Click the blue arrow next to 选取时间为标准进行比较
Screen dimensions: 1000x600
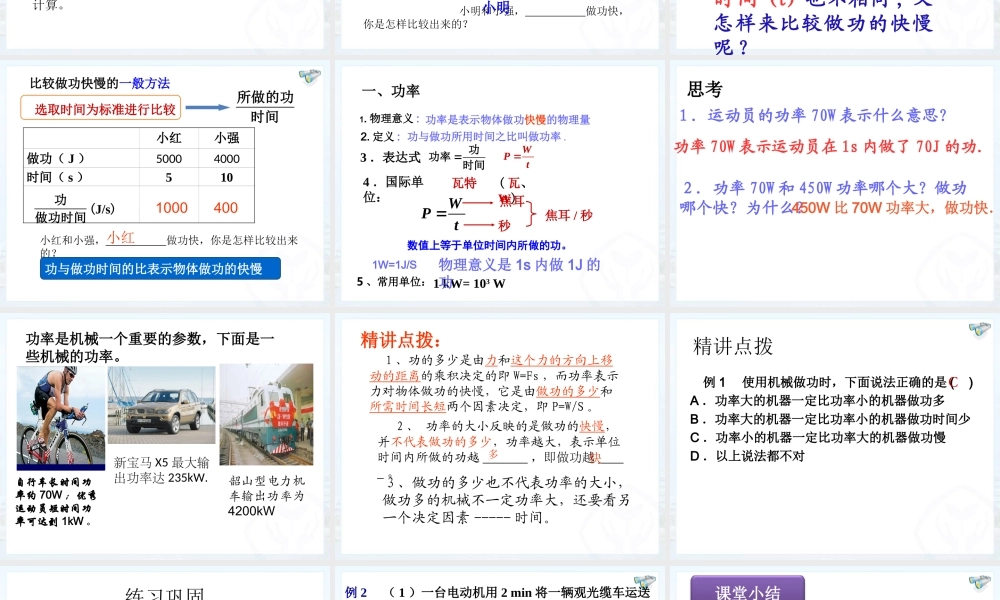(206, 108)
